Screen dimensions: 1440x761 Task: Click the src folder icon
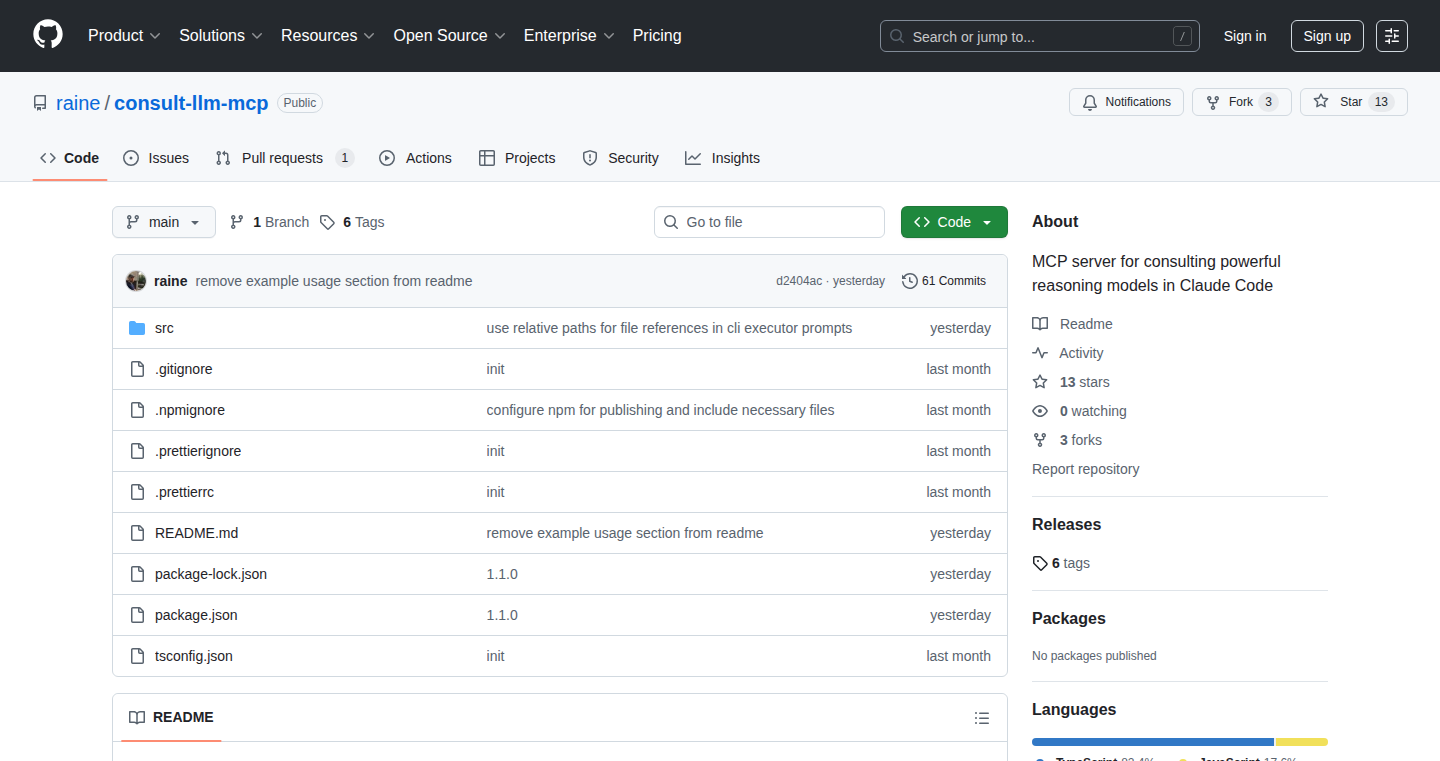(x=137, y=328)
